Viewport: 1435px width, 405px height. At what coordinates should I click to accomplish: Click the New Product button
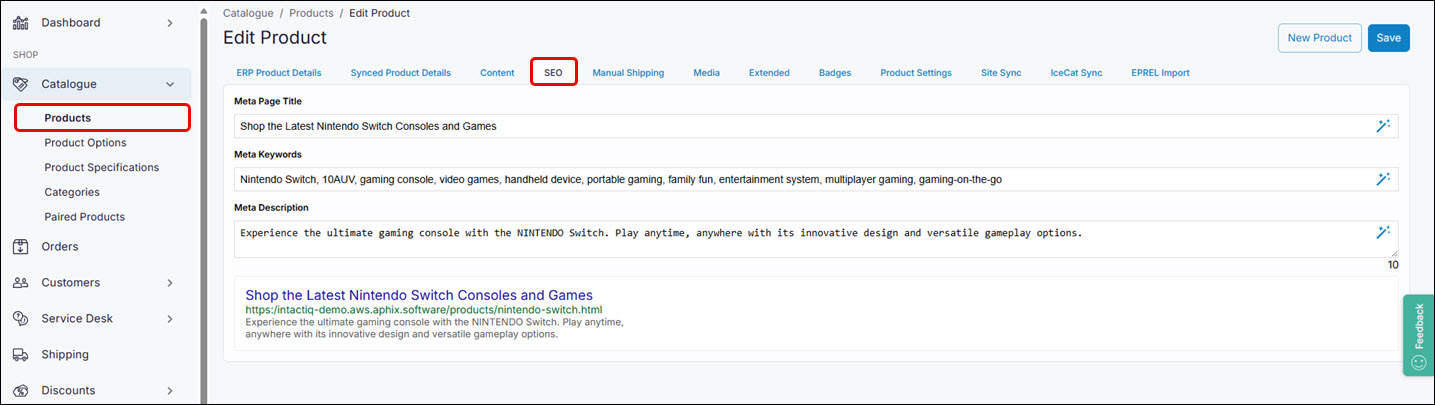click(1319, 38)
